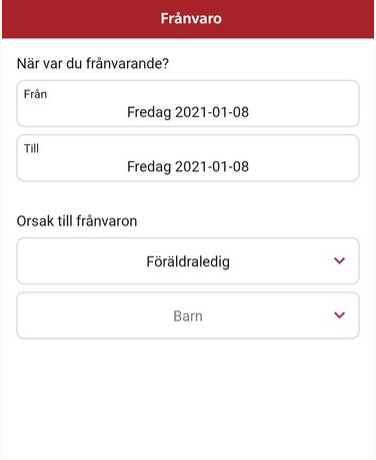Viewport: 376px width, 460px height.
Task: Open the Från date field
Action: tap(188, 103)
